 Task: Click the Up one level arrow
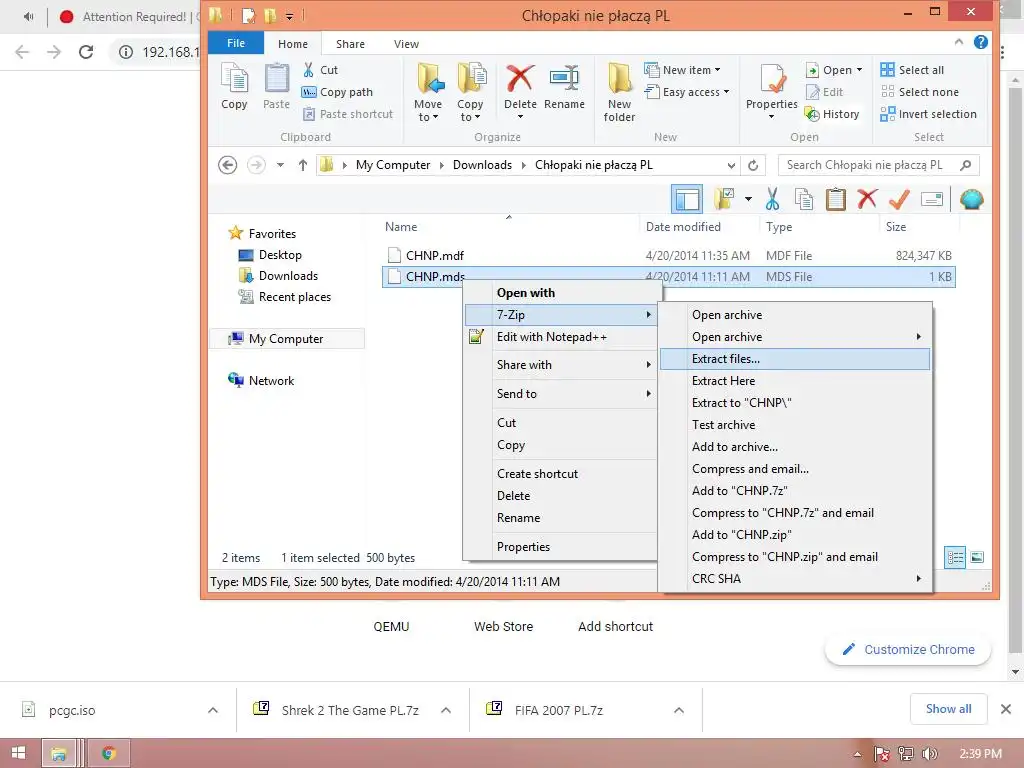point(302,165)
